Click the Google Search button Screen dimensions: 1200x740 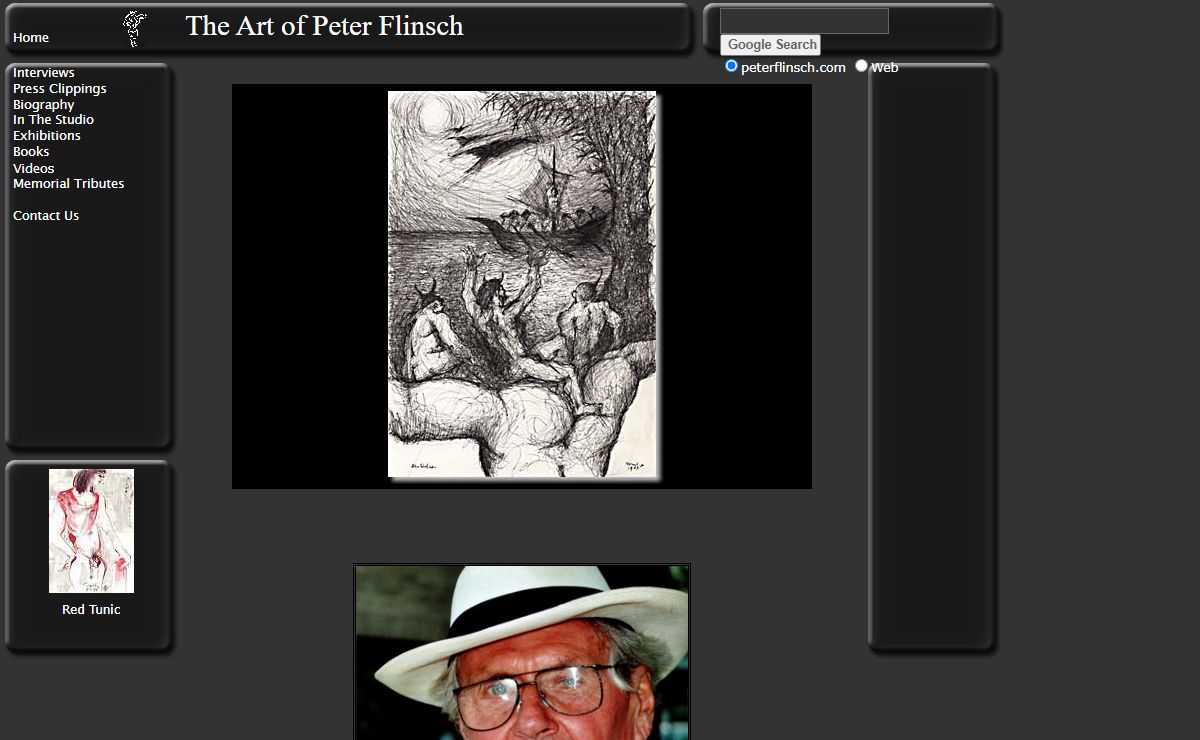[771, 45]
